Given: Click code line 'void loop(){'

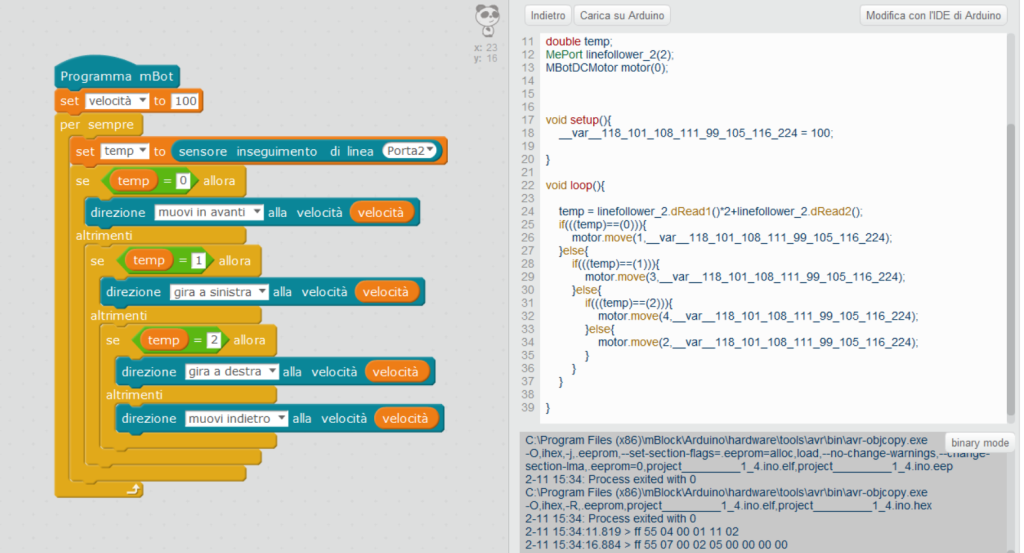Looking at the screenshot, I should pyautogui.click(x=575, y=185).
